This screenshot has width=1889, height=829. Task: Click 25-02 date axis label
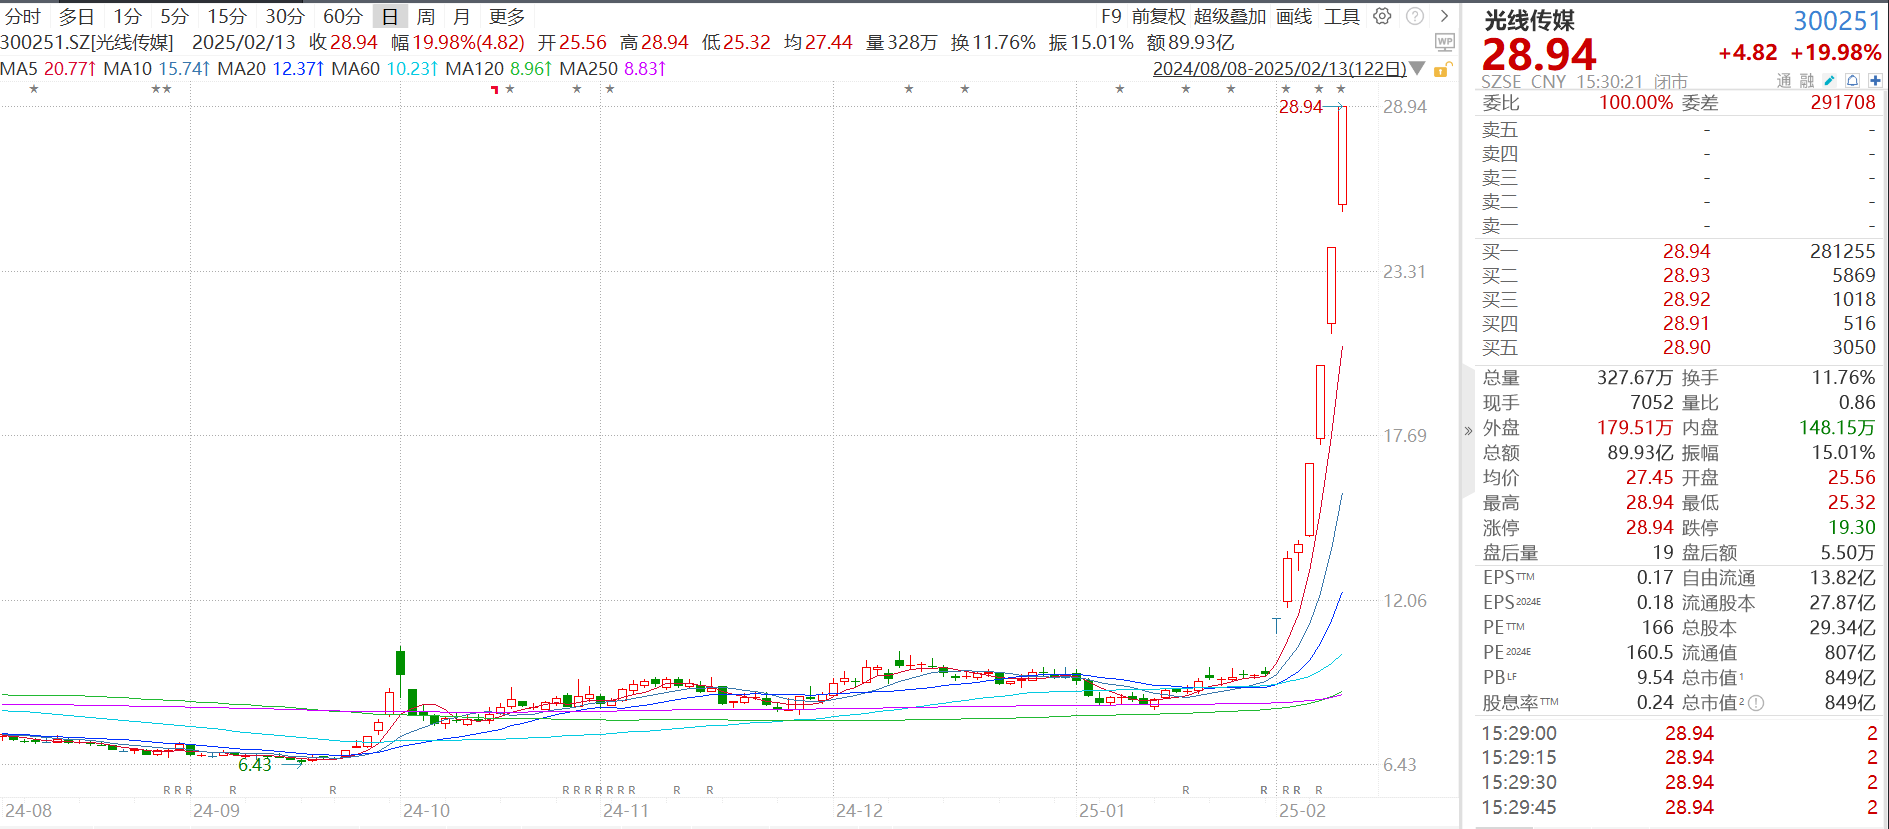coord(1302,811)
